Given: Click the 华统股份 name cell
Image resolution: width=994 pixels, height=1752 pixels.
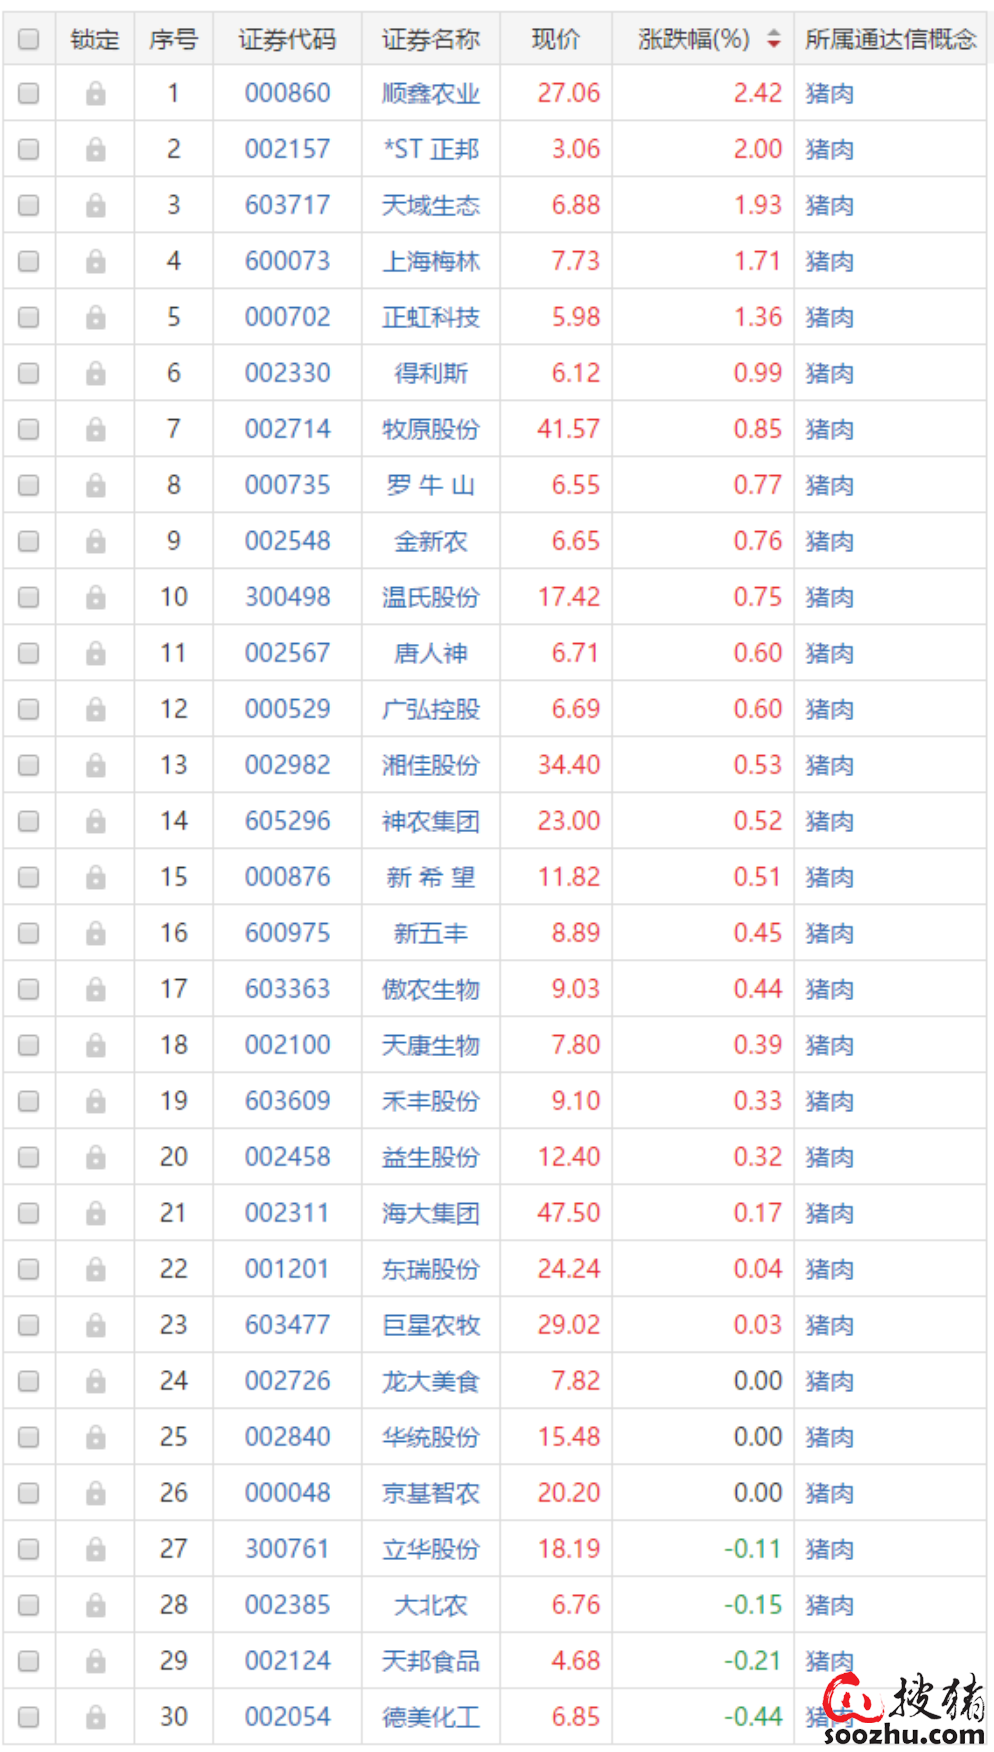Looking at the screenshot, I should [431, 1437].
